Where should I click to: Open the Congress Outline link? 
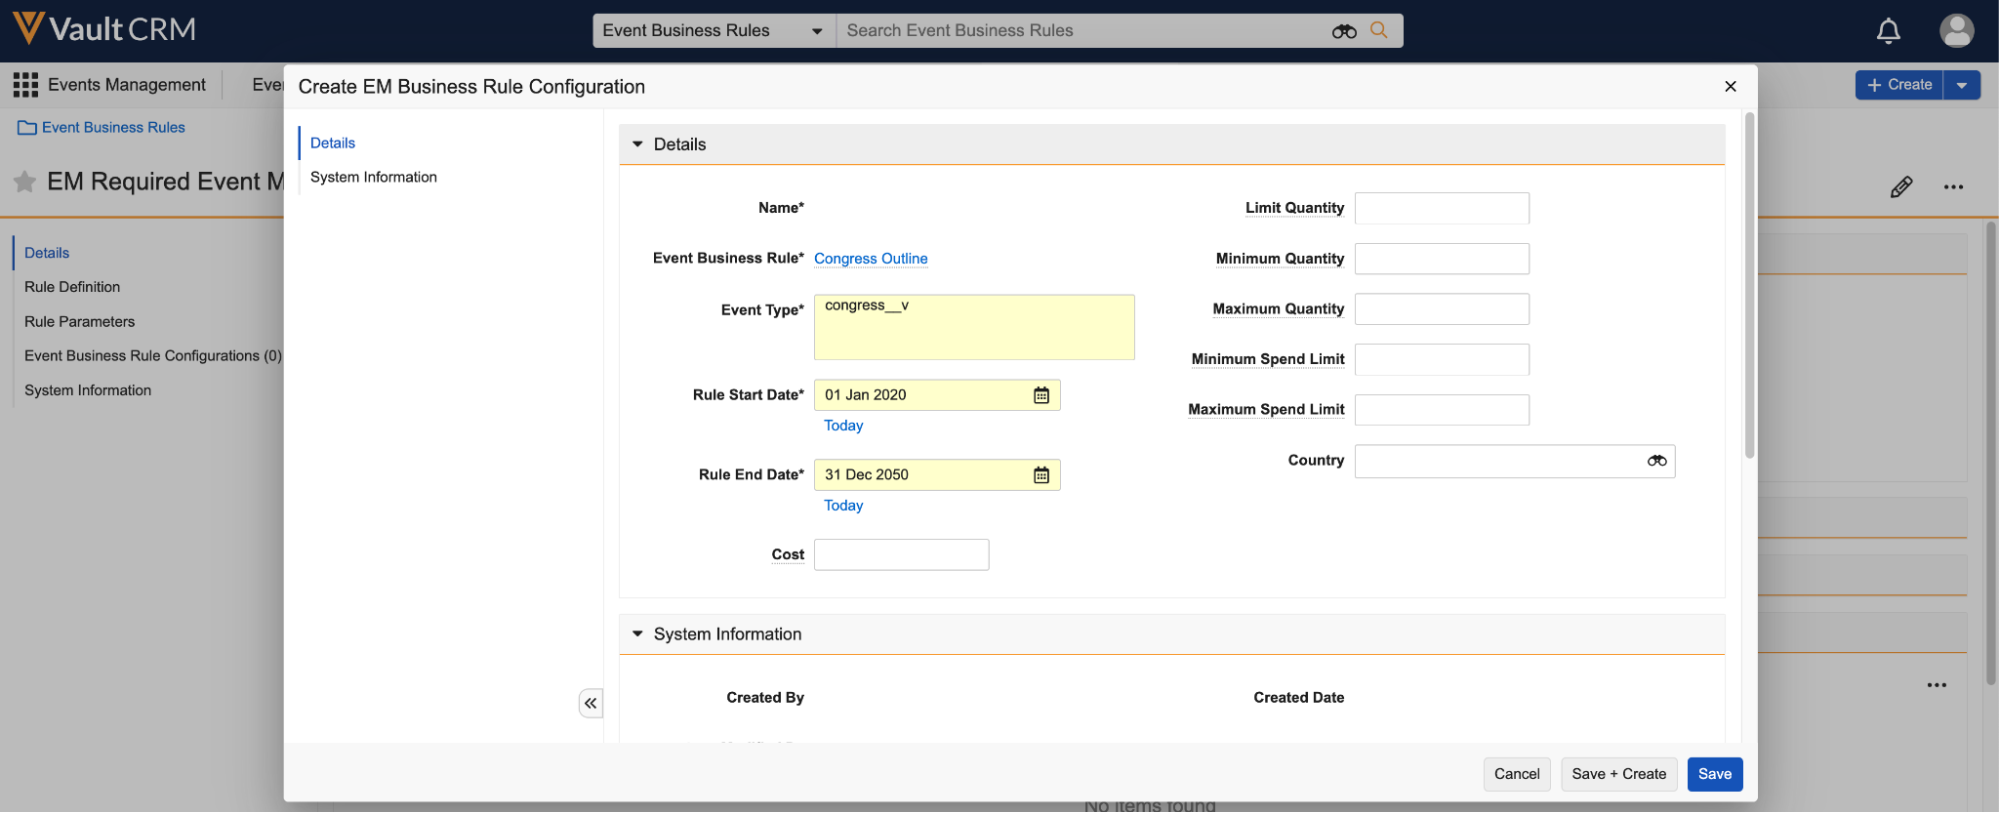tap(870, 258)
